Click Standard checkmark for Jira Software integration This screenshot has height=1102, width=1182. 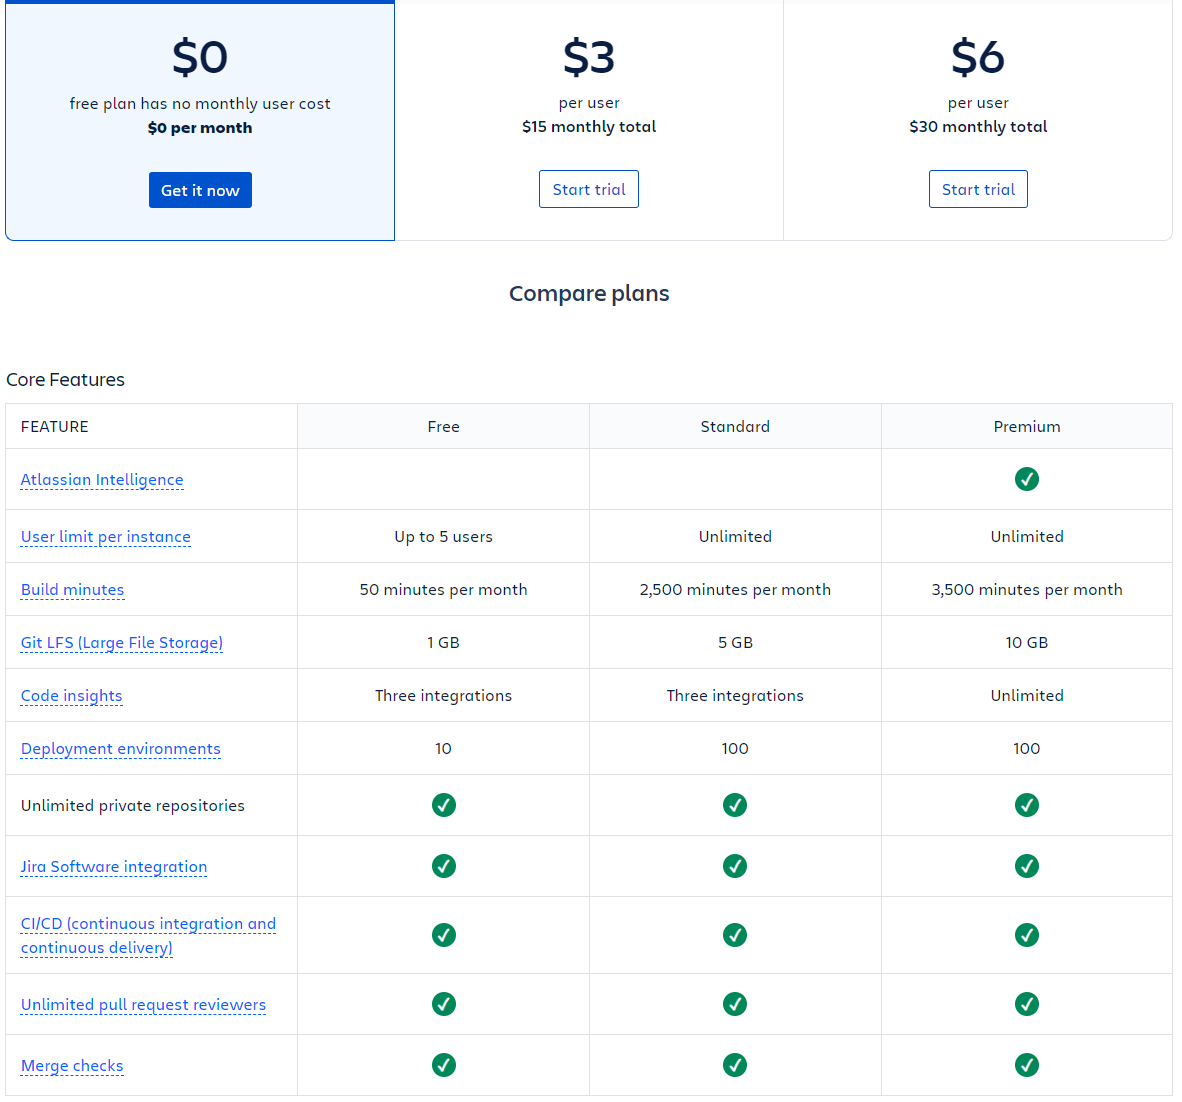click(x=735, y=866)
